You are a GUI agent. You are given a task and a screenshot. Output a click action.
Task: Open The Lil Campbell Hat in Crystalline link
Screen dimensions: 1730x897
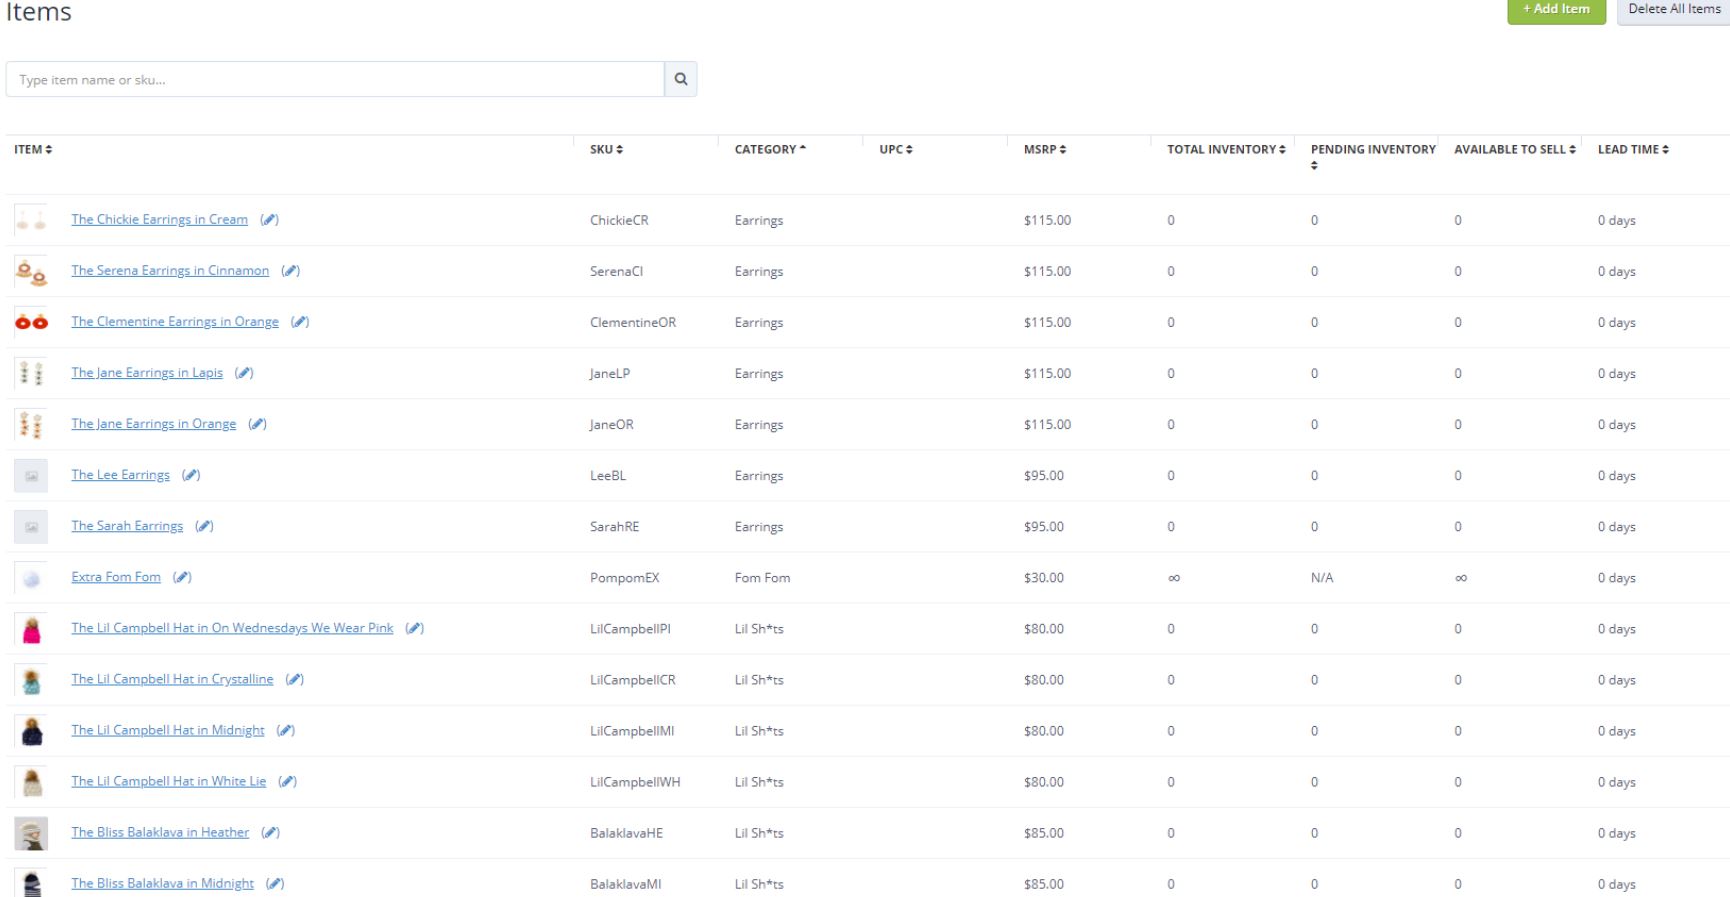172,678
